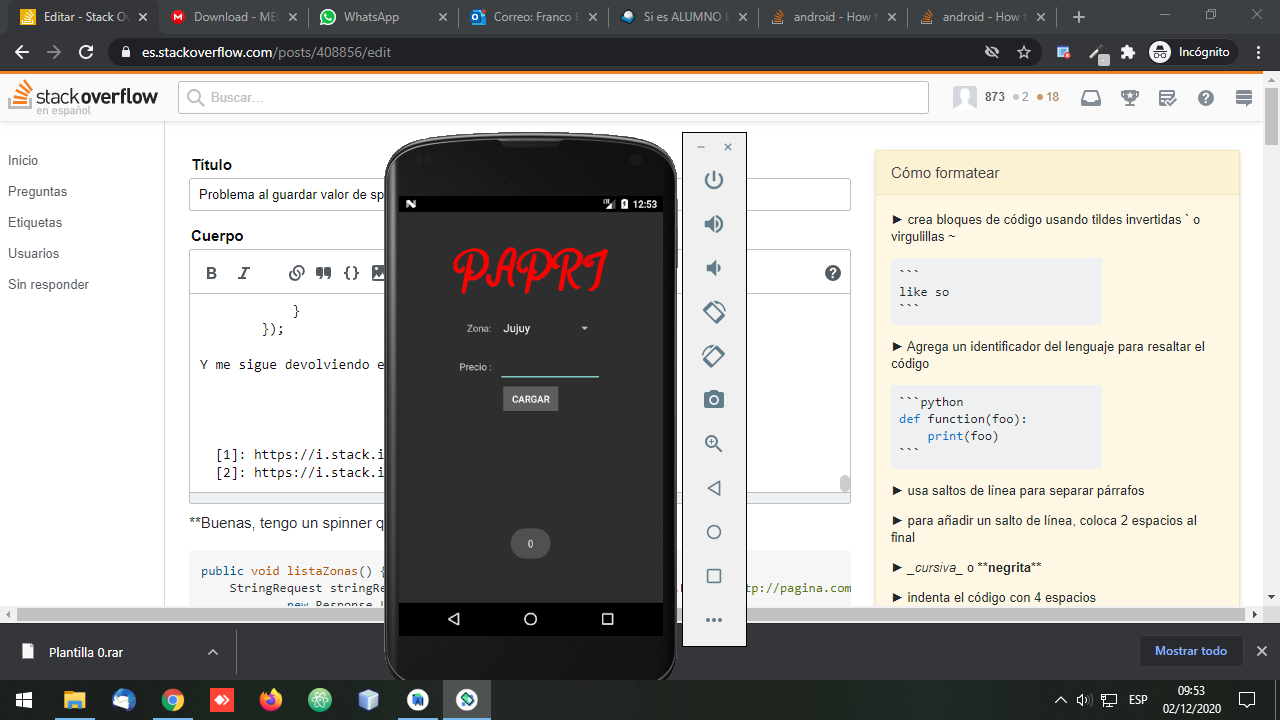Image resolution: width=1280 pixels, height=720 pixels.
Task: Click the Título input field
Action: 520,194
